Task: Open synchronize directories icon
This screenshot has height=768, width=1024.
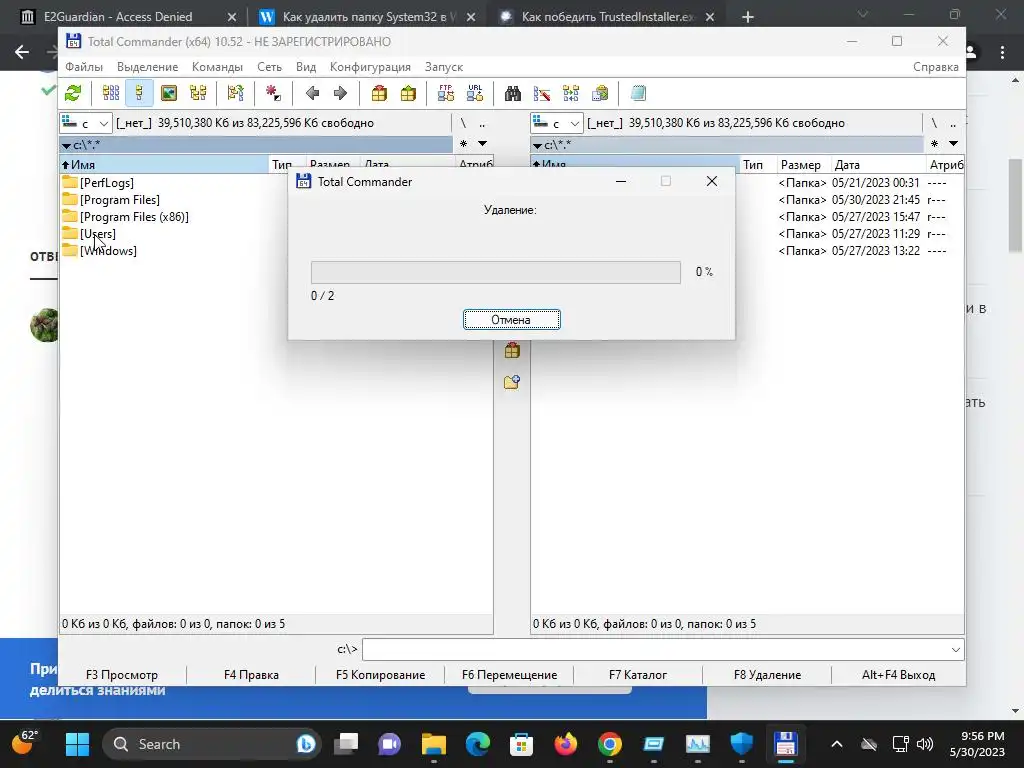Action: coord(571,93)
